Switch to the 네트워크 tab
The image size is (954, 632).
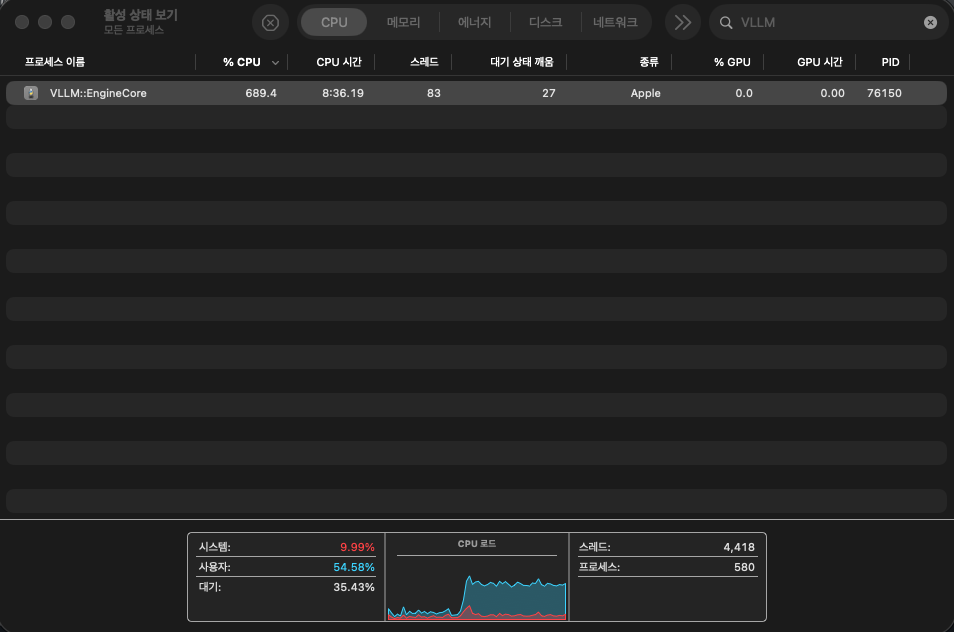tap(615, 23)
